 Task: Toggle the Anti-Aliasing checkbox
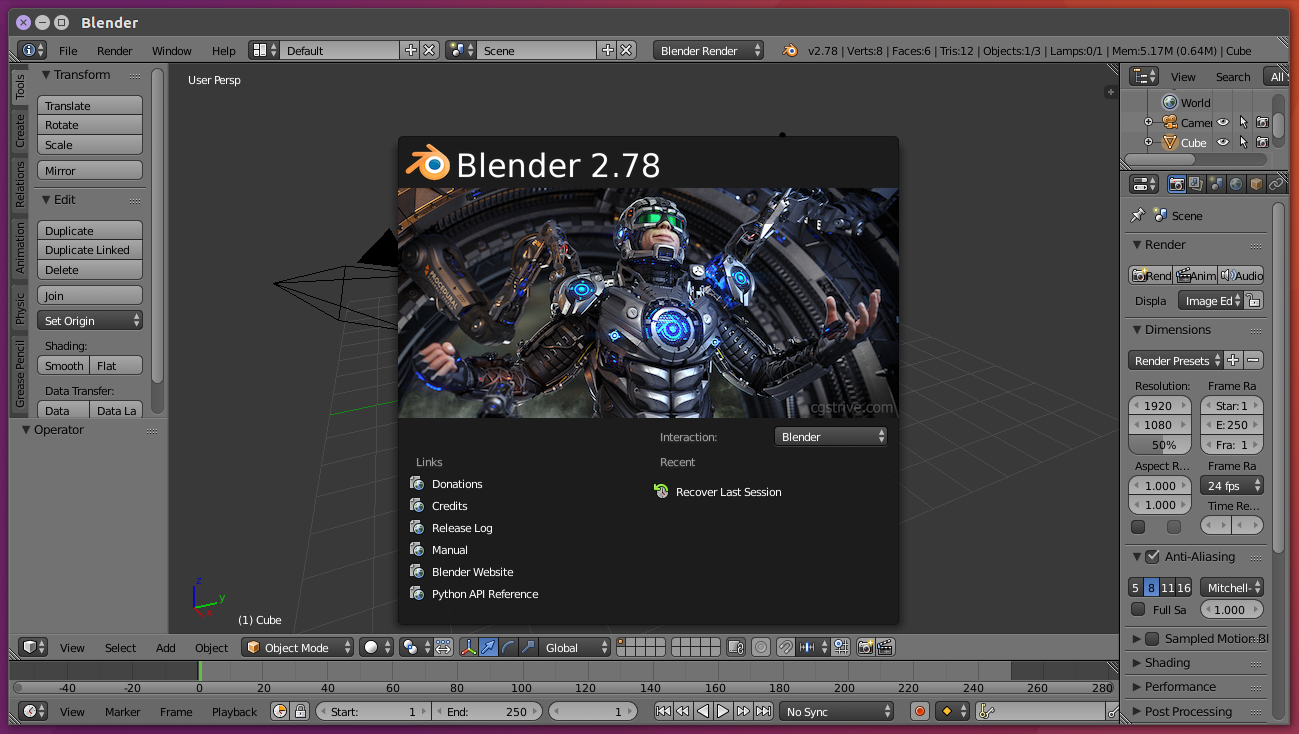pyautogui.click(x=1152, y=557)
